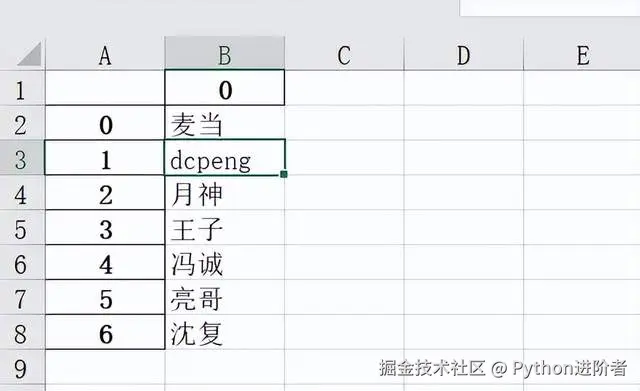Select column B header

(224, 53)
